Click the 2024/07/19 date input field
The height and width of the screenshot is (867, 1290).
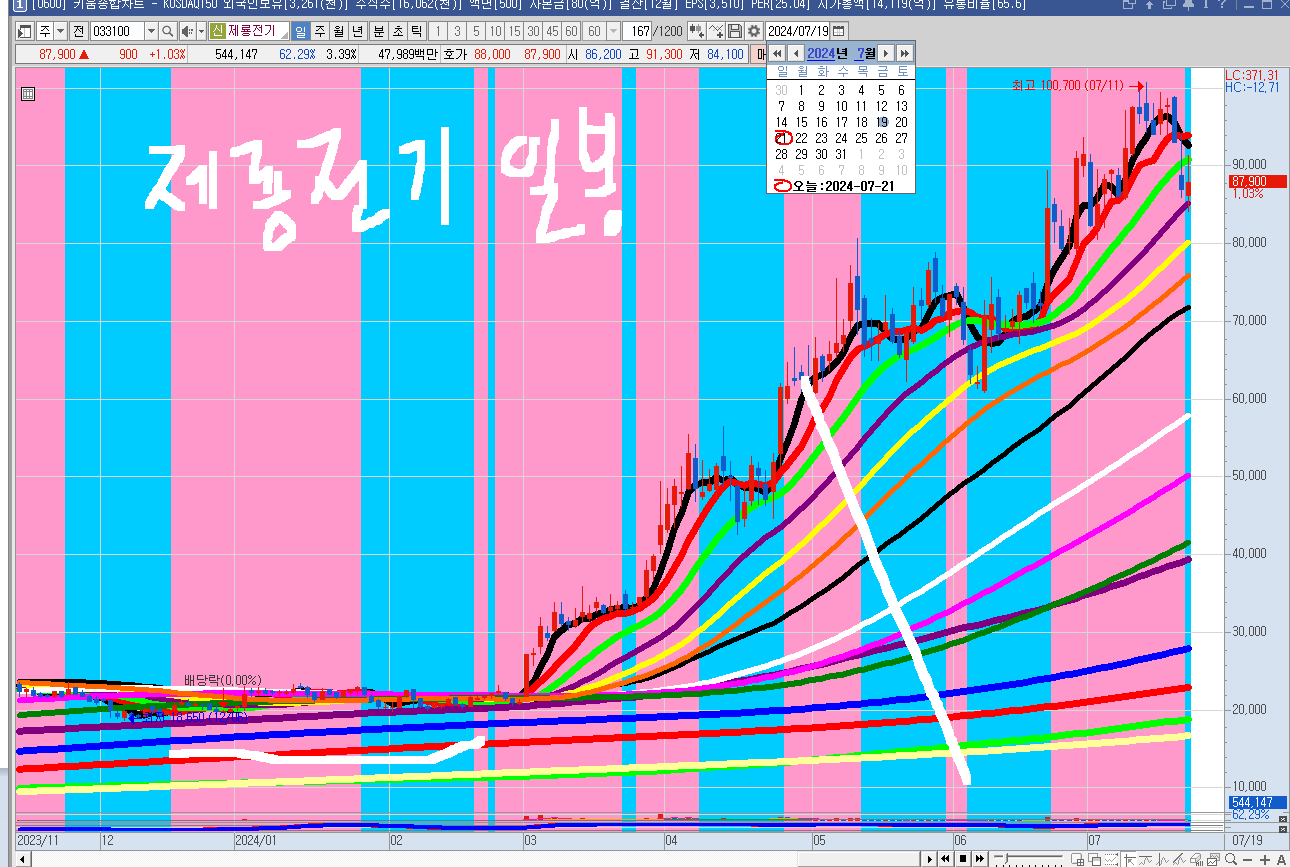pyautogui.click(x=798, y=31)
